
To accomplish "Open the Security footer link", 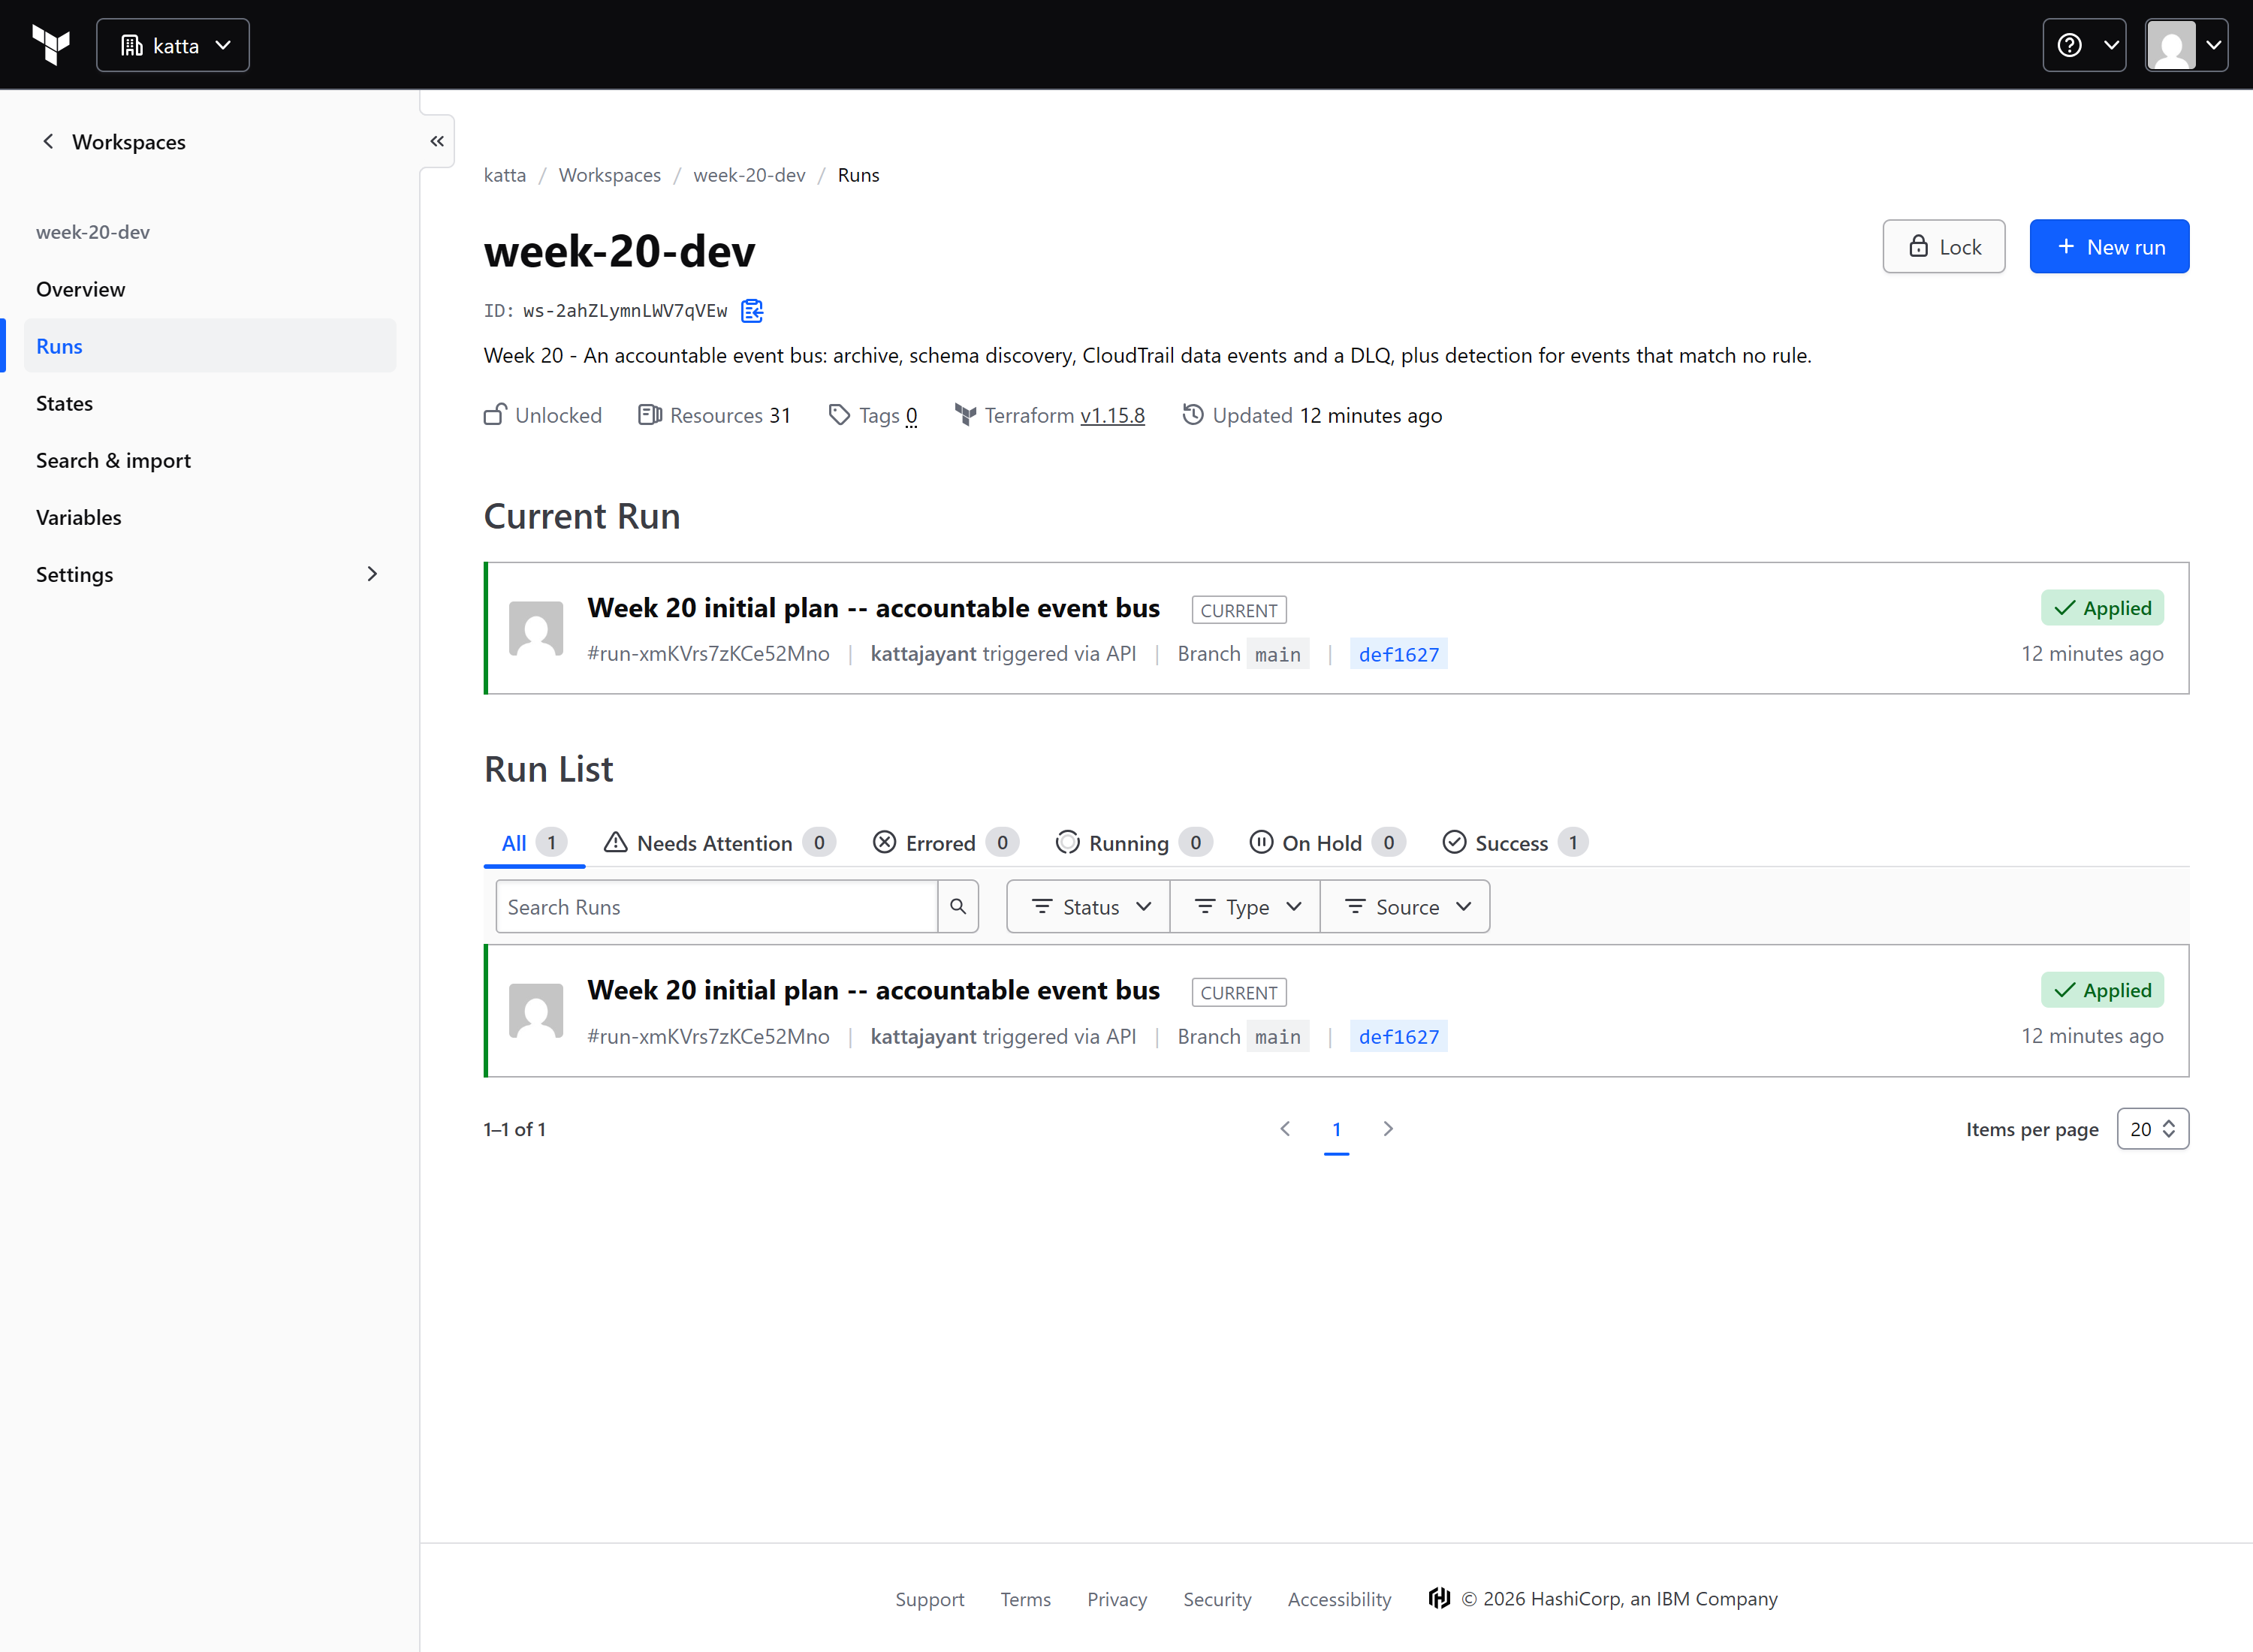I will [1217, 1599].
